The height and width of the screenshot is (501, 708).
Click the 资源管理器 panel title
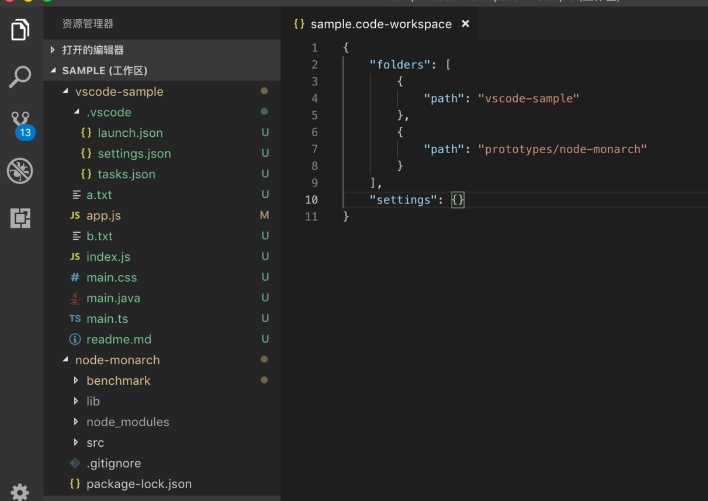pos(88,23)
